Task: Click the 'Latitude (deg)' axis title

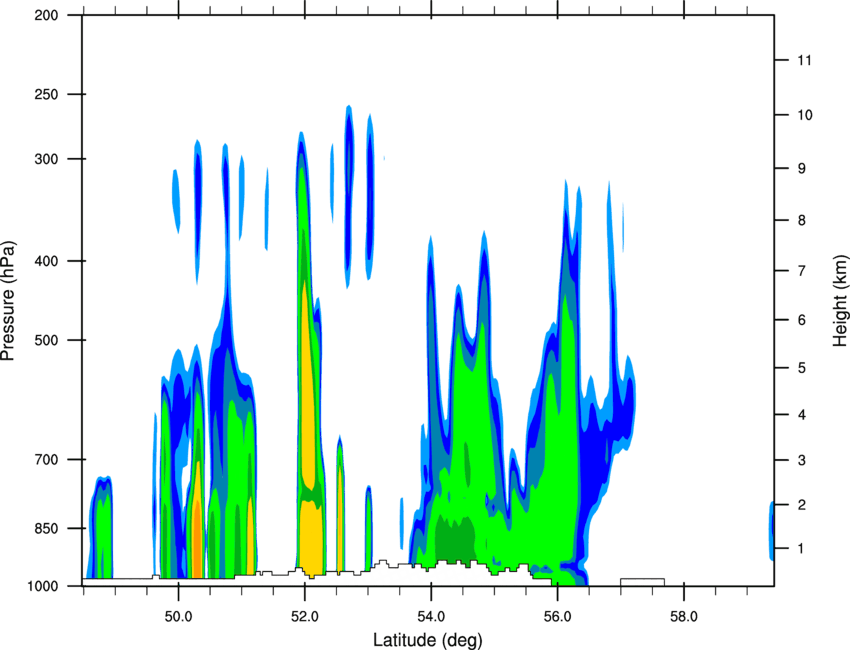Action: pyautogui.click(x=428, y=640)
